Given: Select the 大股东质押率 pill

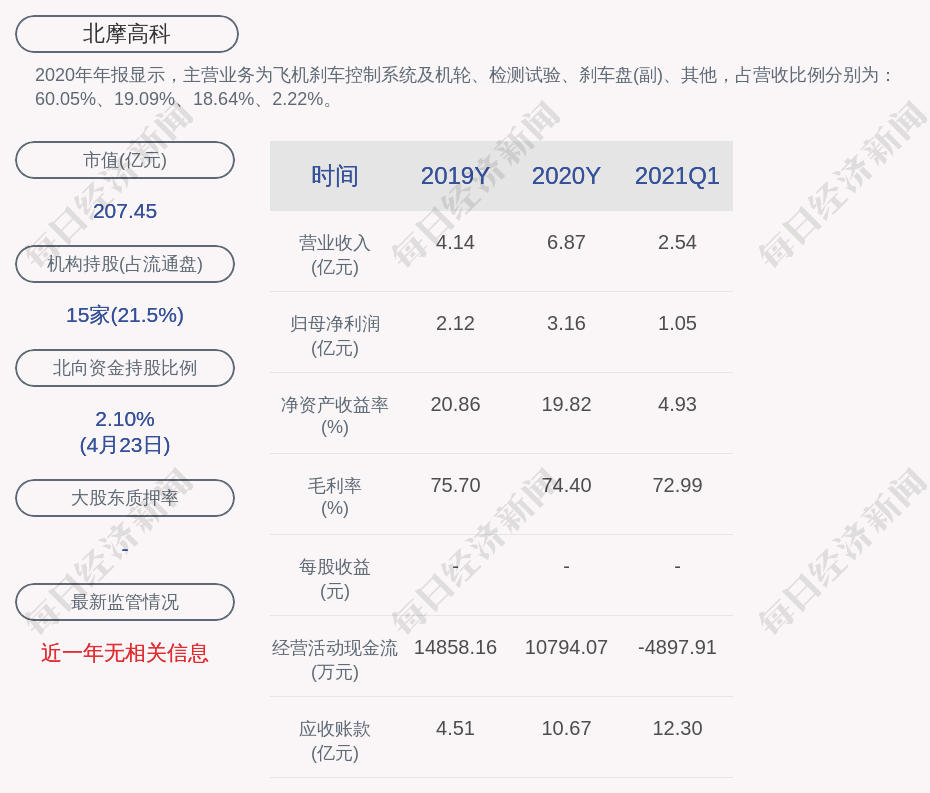Looking at the screenshot, I should (x=125, y=498).
